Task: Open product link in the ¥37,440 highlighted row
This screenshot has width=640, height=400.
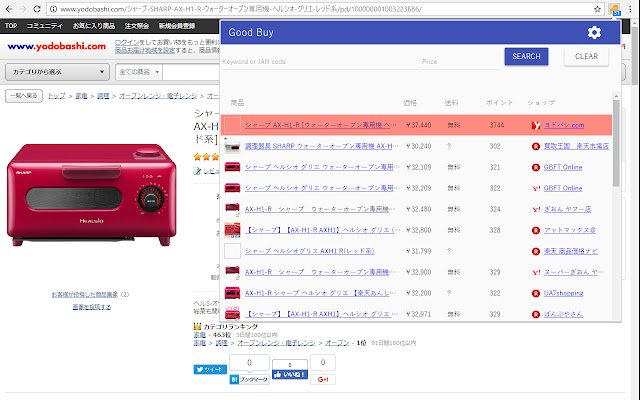Action: coord(320,125)
